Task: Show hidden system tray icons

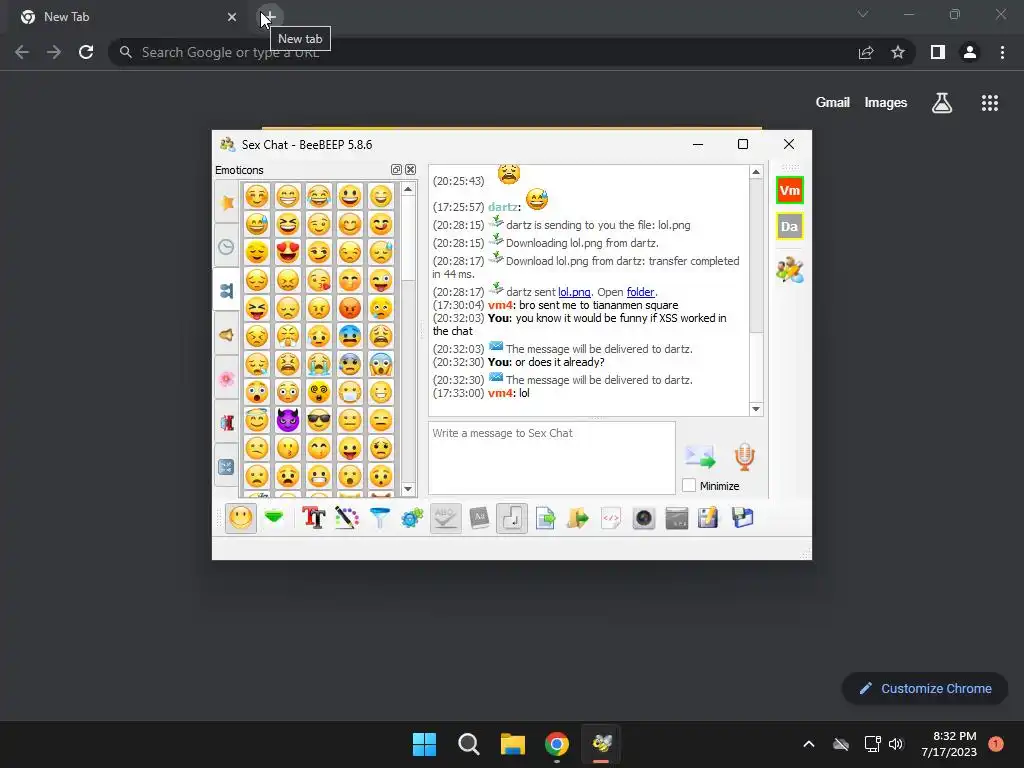Action: [808, 744]
